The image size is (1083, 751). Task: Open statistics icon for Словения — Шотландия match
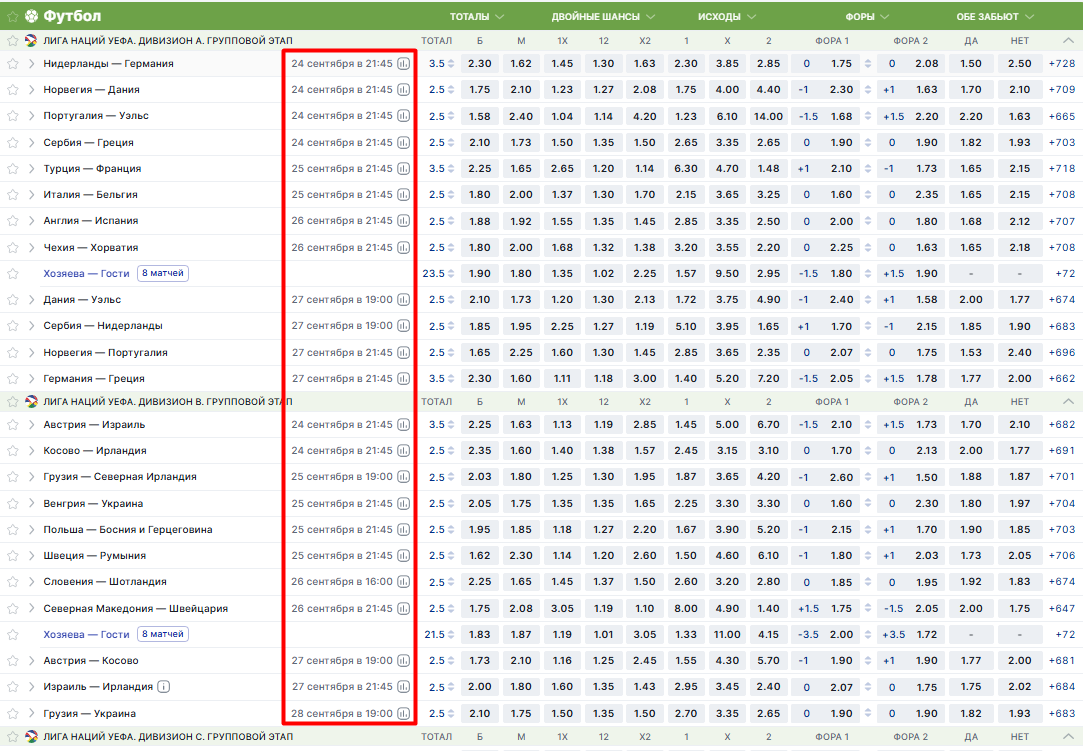pos(403,582)
